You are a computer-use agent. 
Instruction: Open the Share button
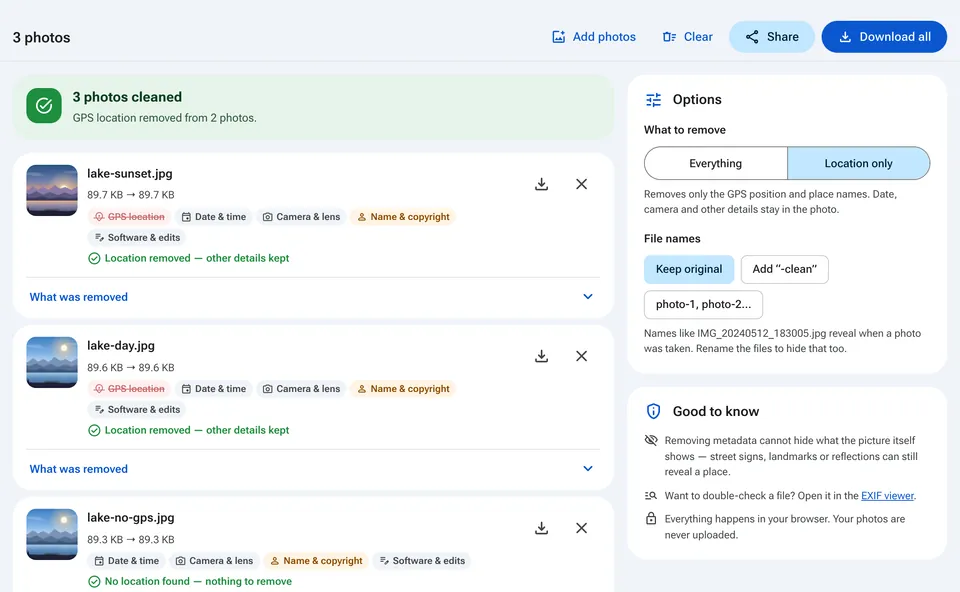(771, 37)
